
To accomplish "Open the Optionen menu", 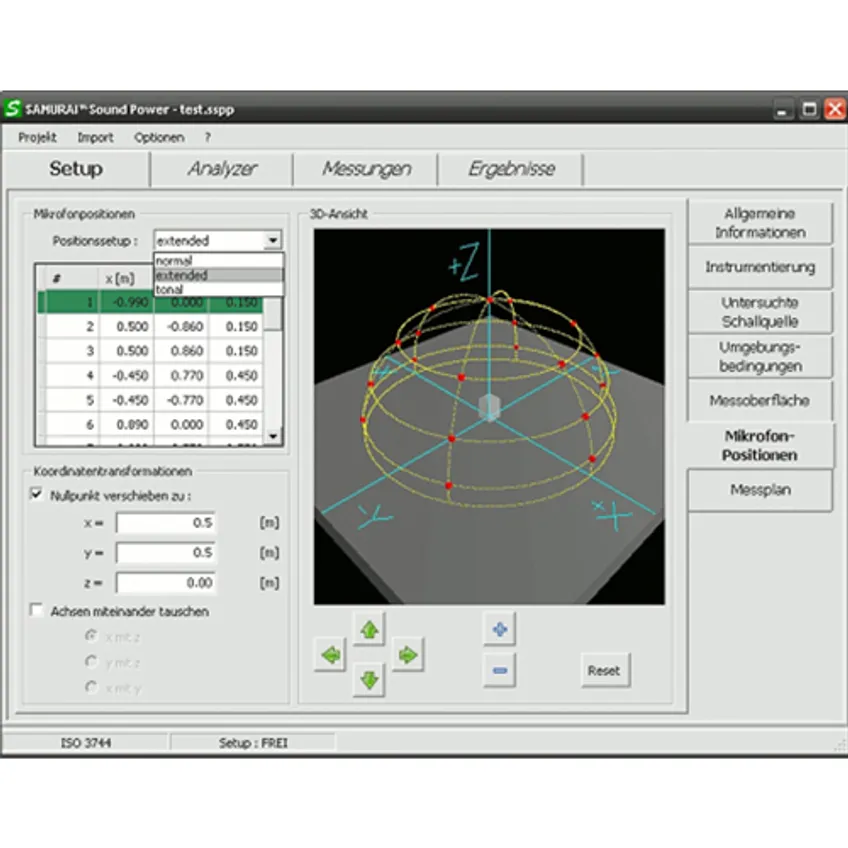I will (x=159, y=137).
